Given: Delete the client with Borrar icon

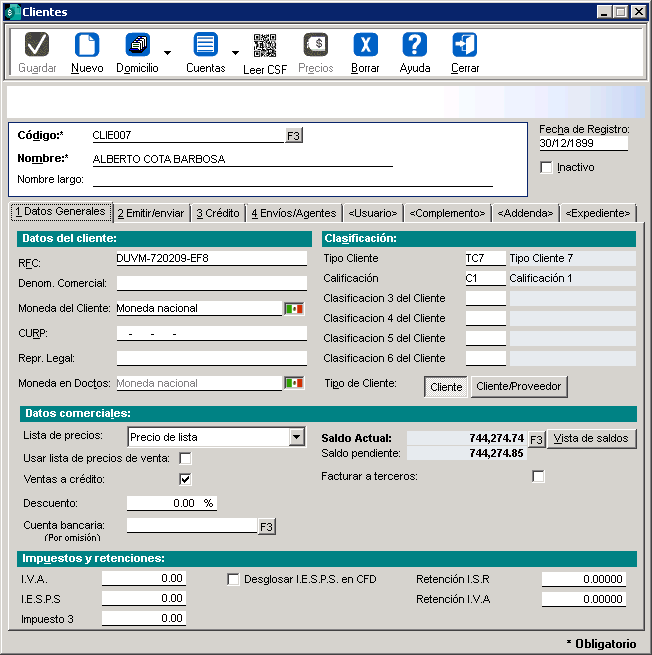Looking at the screenshot, I should click(365, 44).
